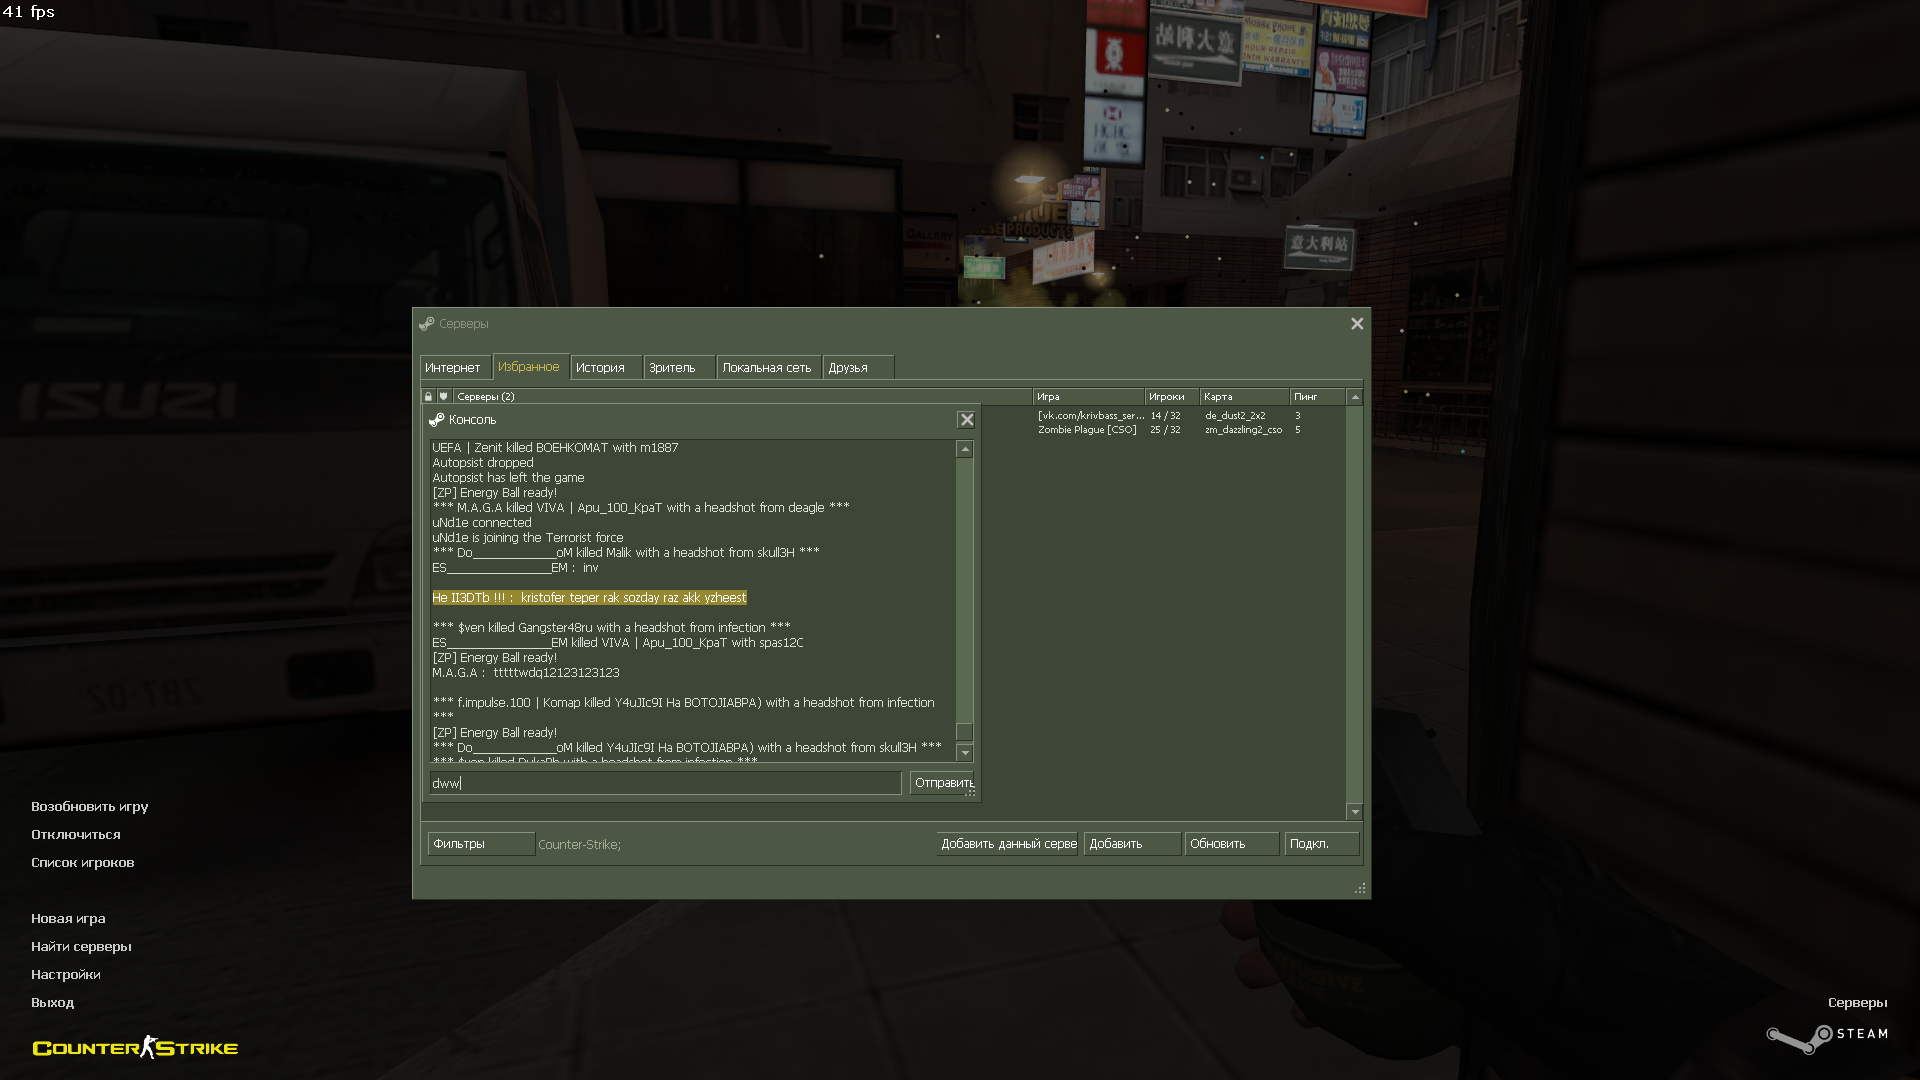This screenshot has height=1080, width=1920.
Task: Click the server window resize grip
Action: 1360,888
